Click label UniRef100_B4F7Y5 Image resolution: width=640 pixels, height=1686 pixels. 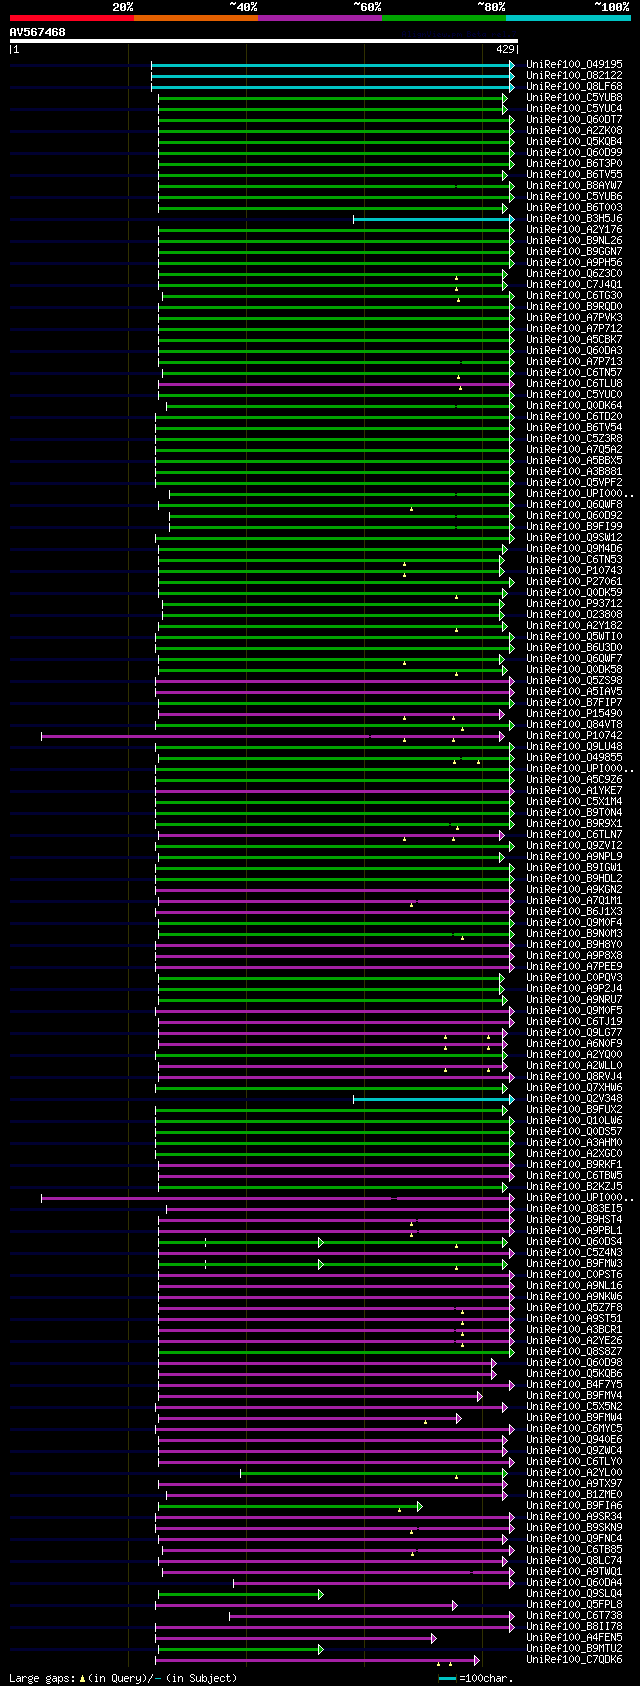click(574, 1384)
